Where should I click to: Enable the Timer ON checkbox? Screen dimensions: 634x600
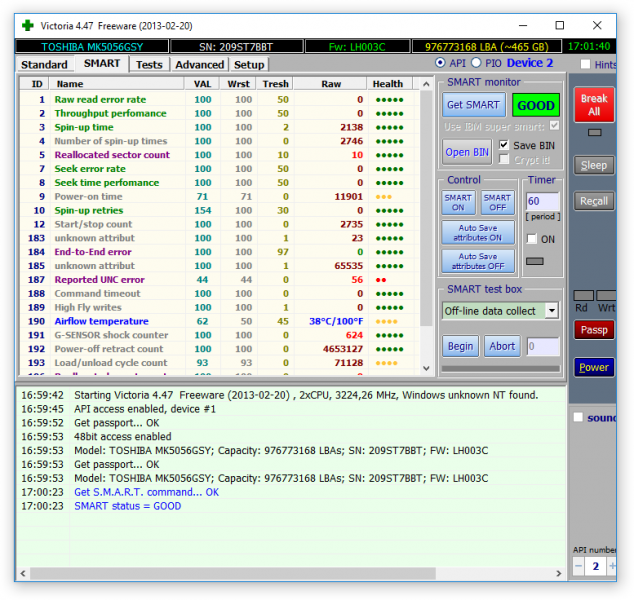pos(533,239)
